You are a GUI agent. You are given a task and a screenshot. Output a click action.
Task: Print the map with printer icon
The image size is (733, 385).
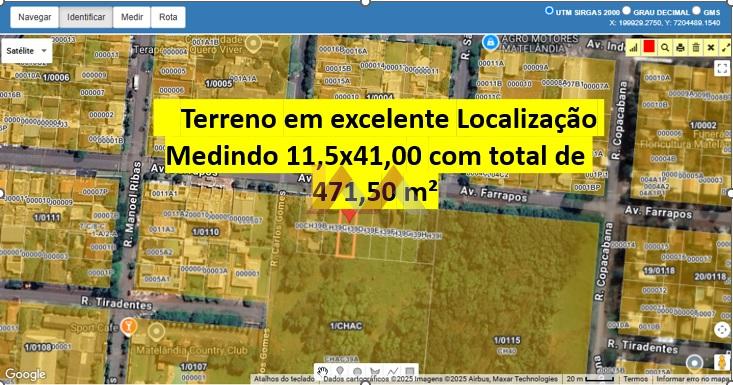(680, 48)
